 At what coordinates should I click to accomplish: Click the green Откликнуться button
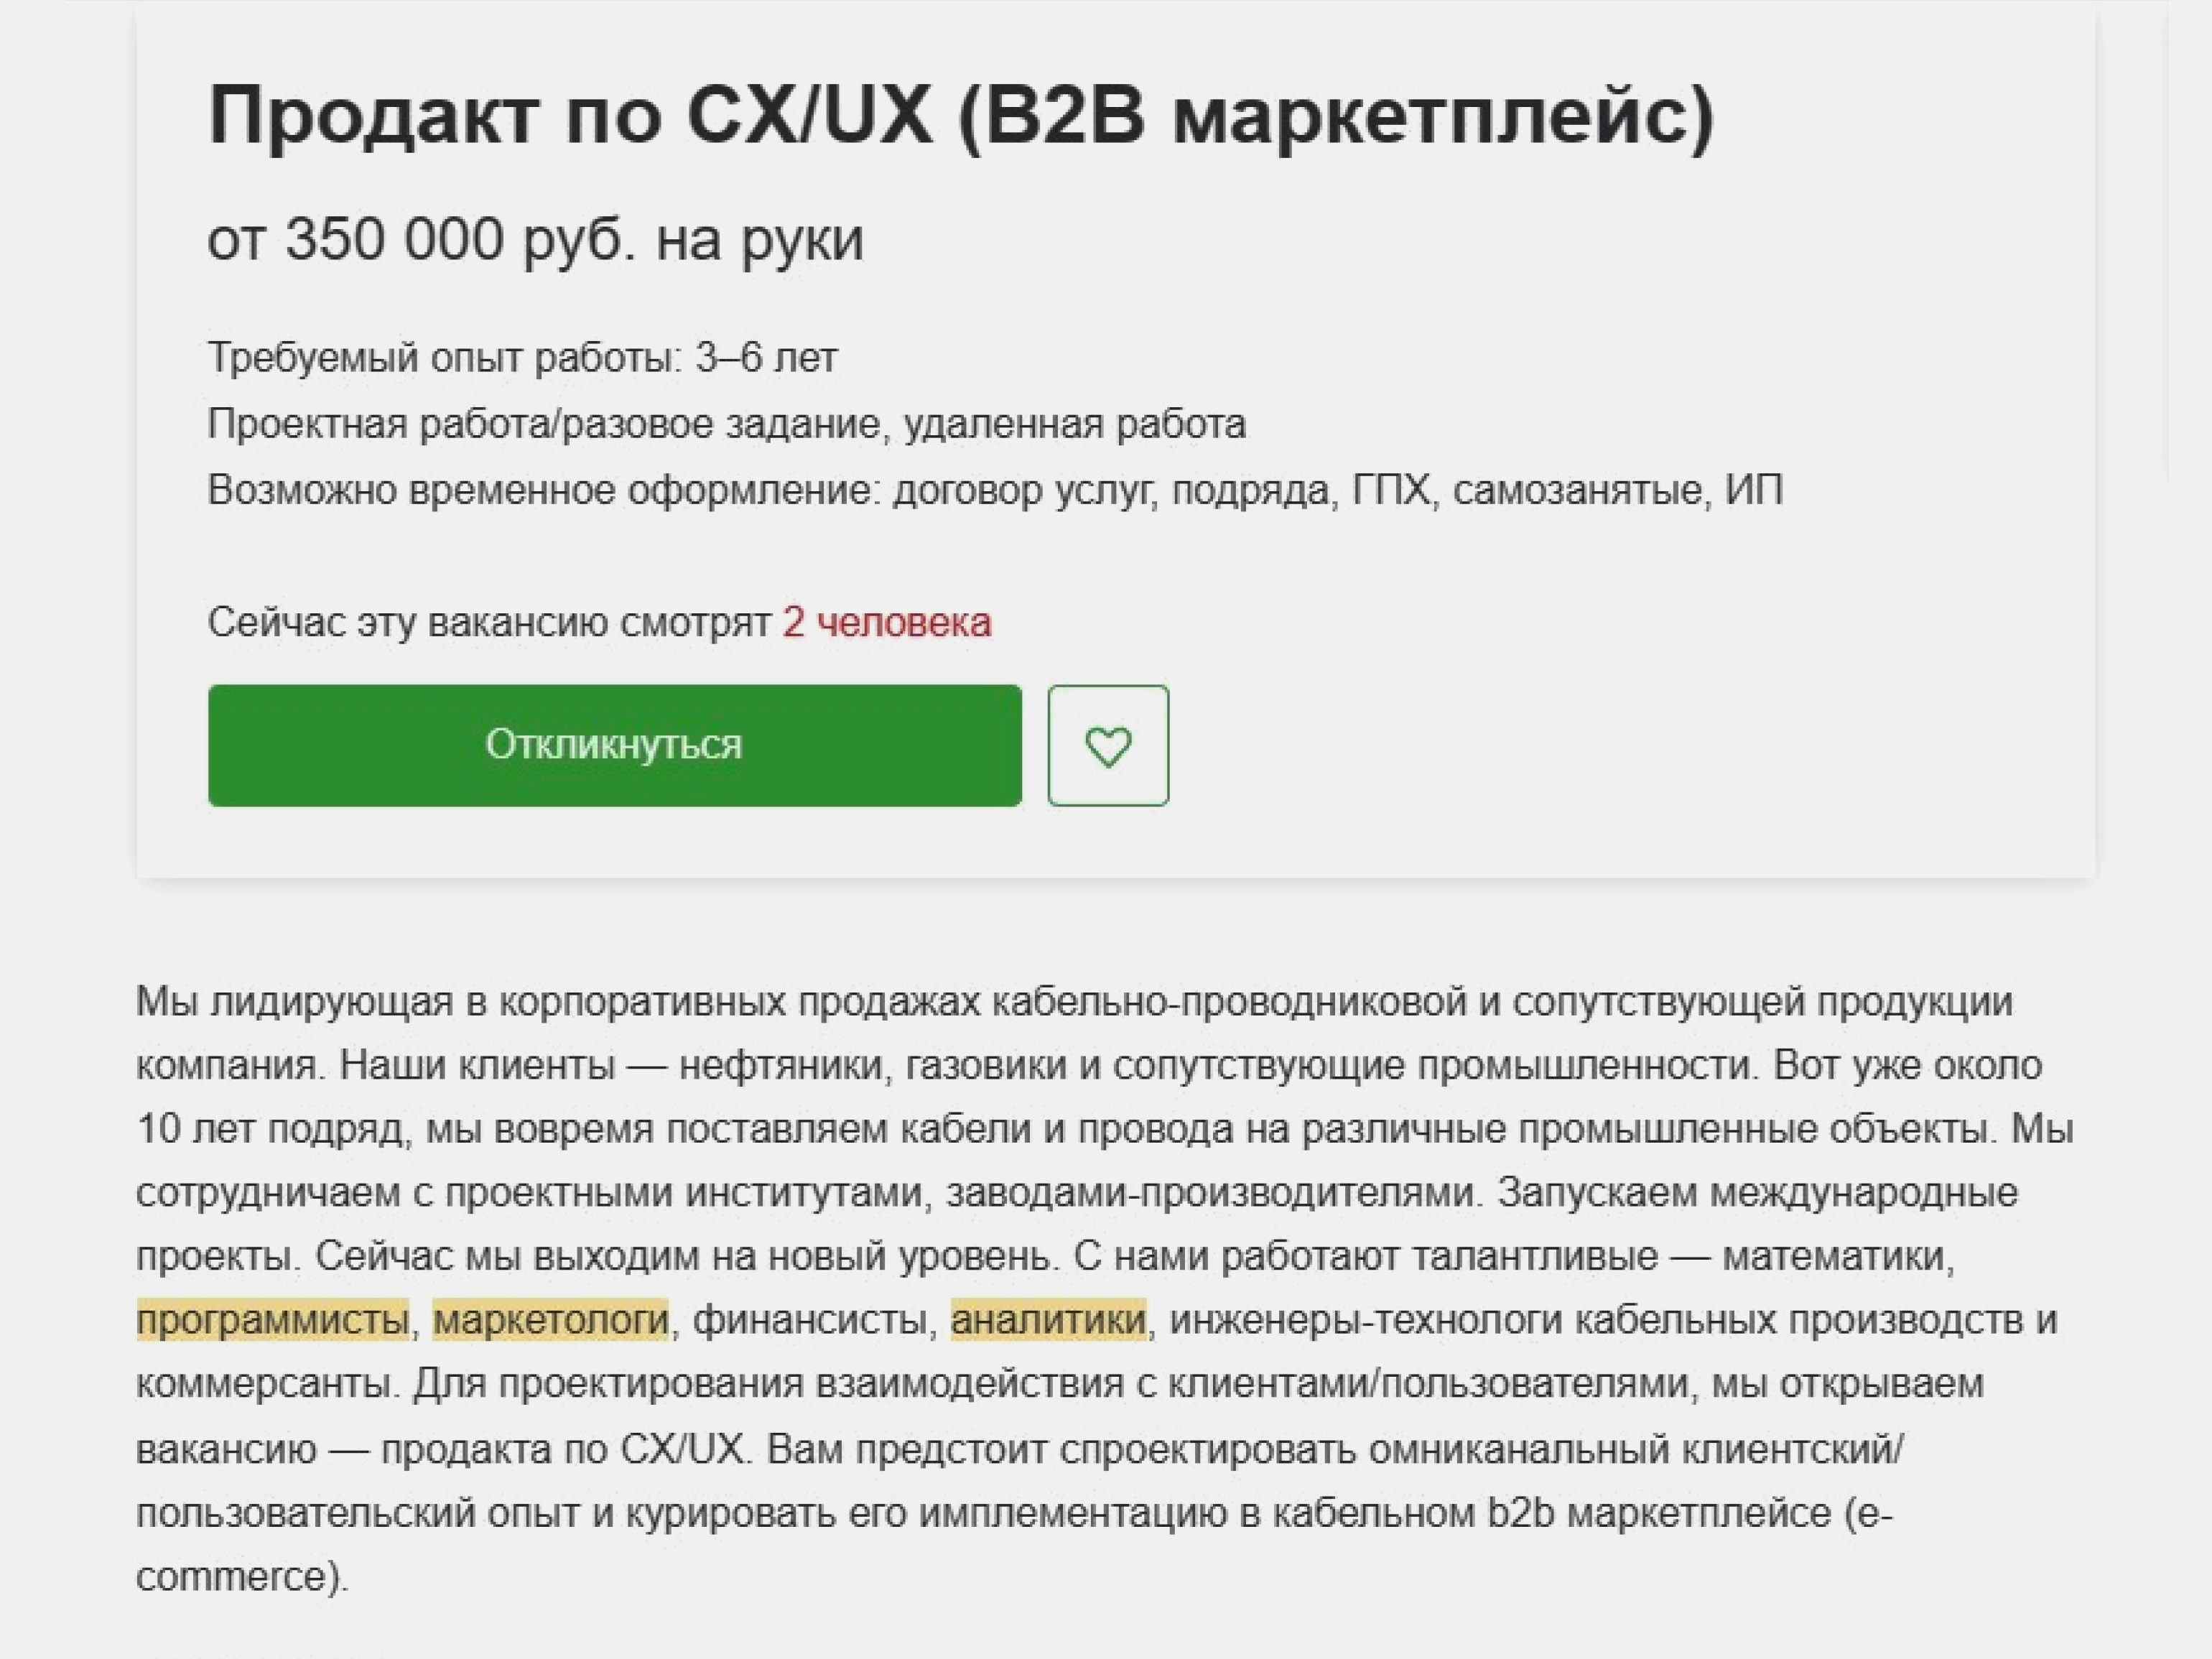(x=614, y=745)
